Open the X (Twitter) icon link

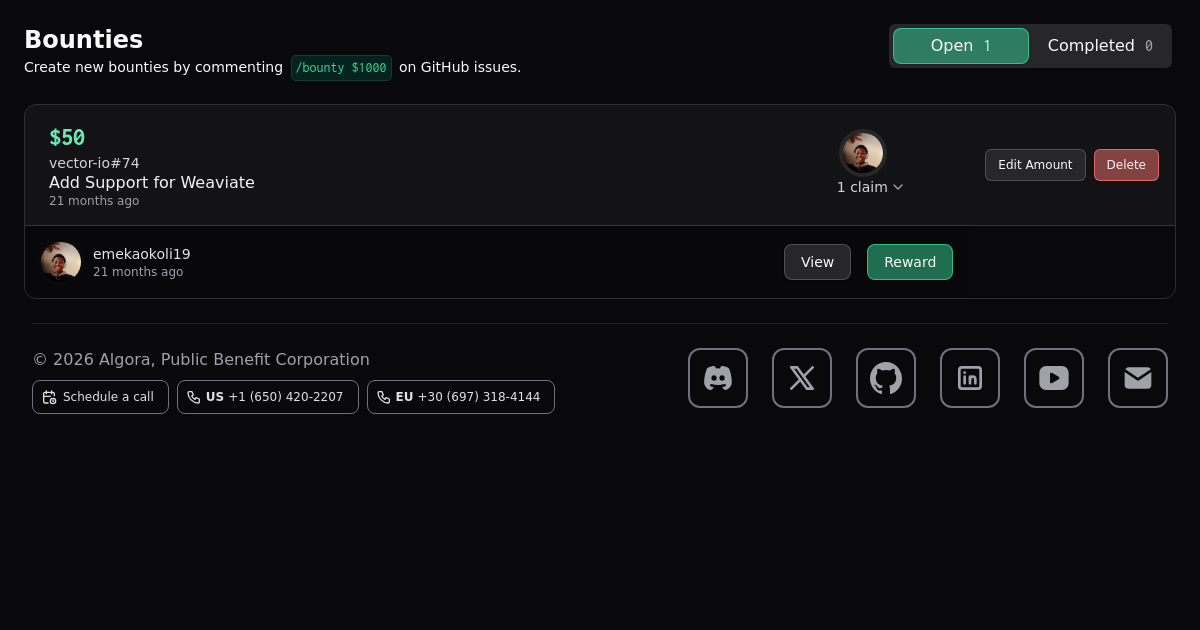pos(802,378)
